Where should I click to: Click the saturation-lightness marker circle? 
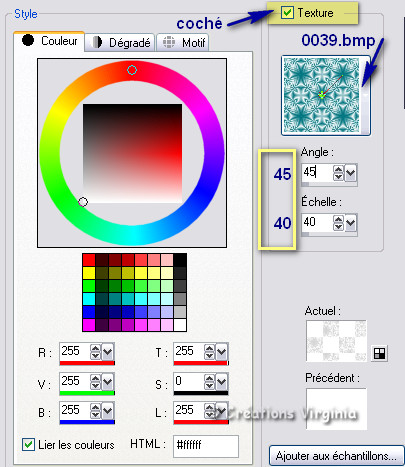point(83,202)
